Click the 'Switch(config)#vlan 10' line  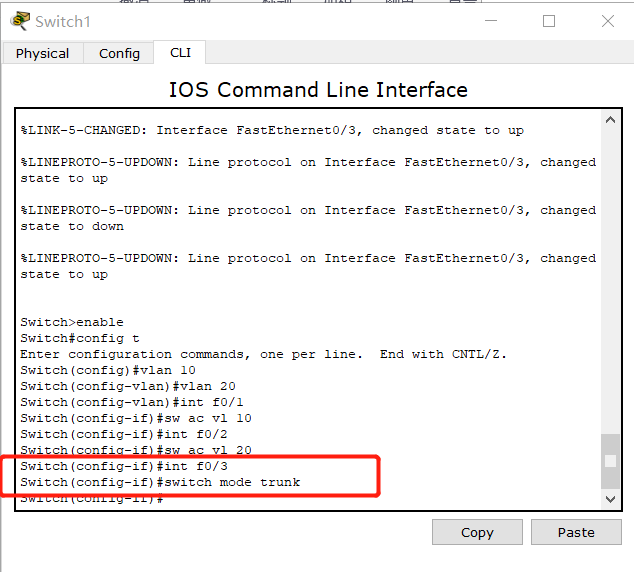point(108,370)
